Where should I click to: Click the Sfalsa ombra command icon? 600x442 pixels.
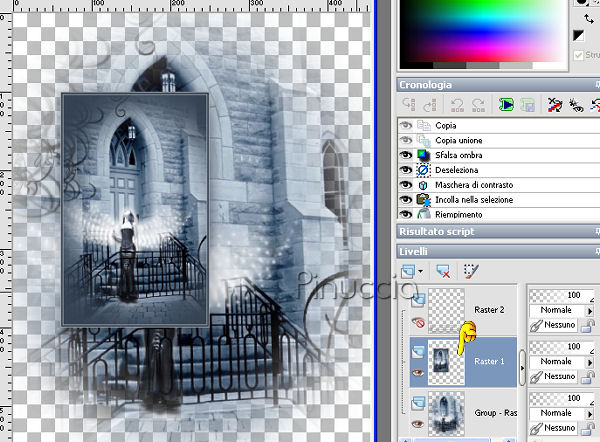[x=423, y=155]
